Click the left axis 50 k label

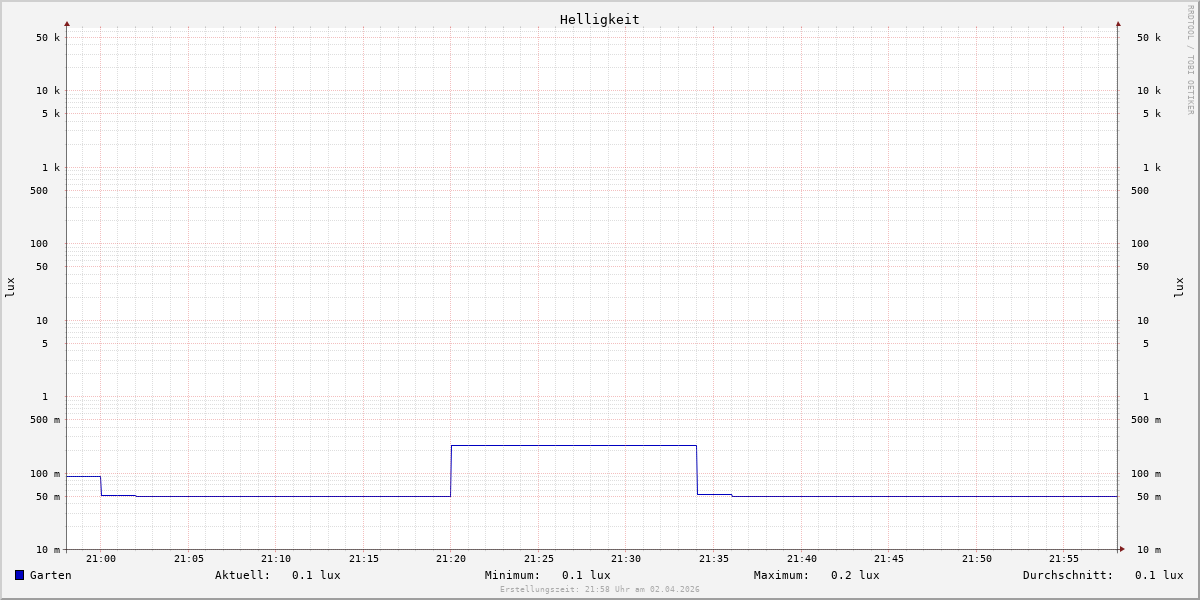coord(48,38)
